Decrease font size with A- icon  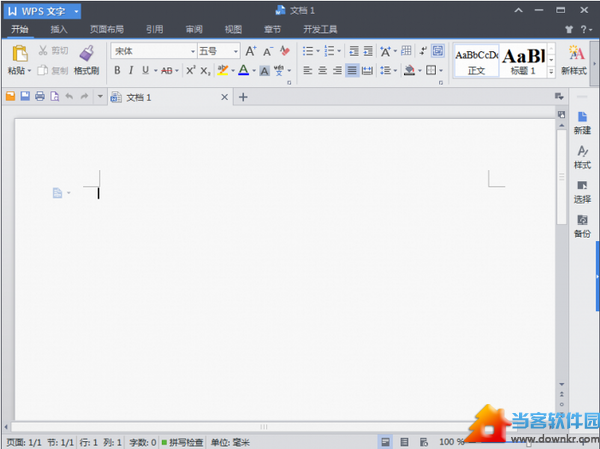pos(267,51)
